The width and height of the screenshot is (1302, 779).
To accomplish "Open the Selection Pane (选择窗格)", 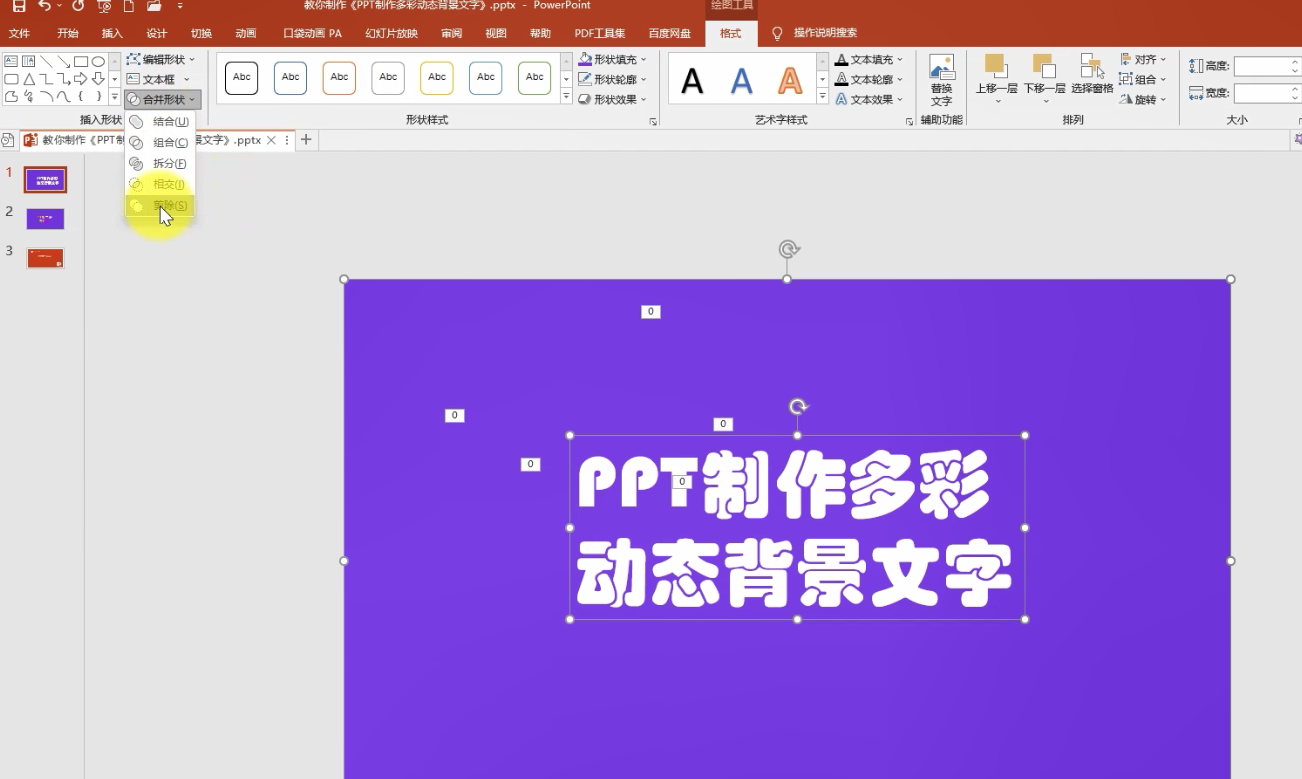I will (1092, 75).
